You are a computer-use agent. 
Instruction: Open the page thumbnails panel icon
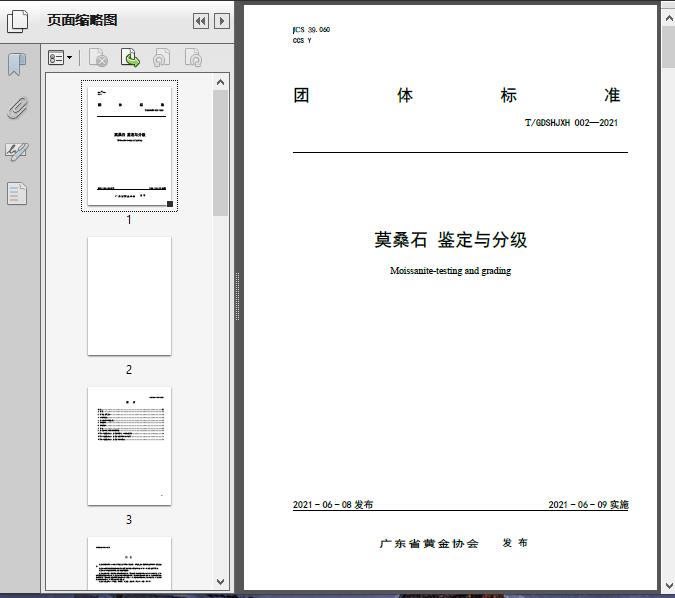tap(18, 21)
